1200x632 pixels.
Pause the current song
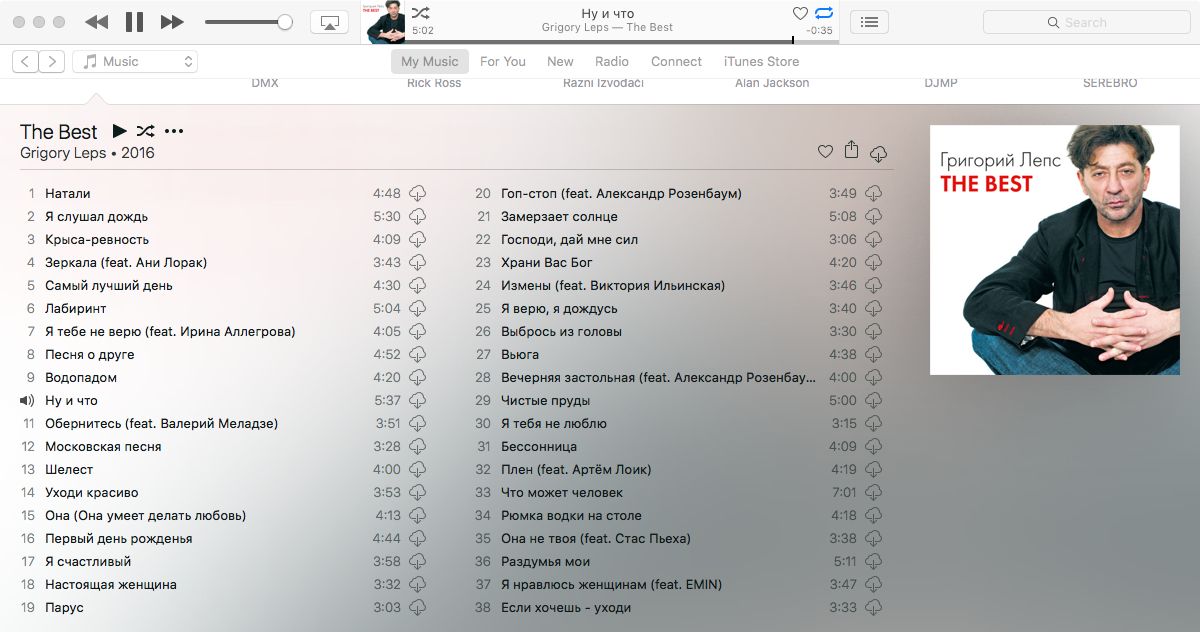134,22
